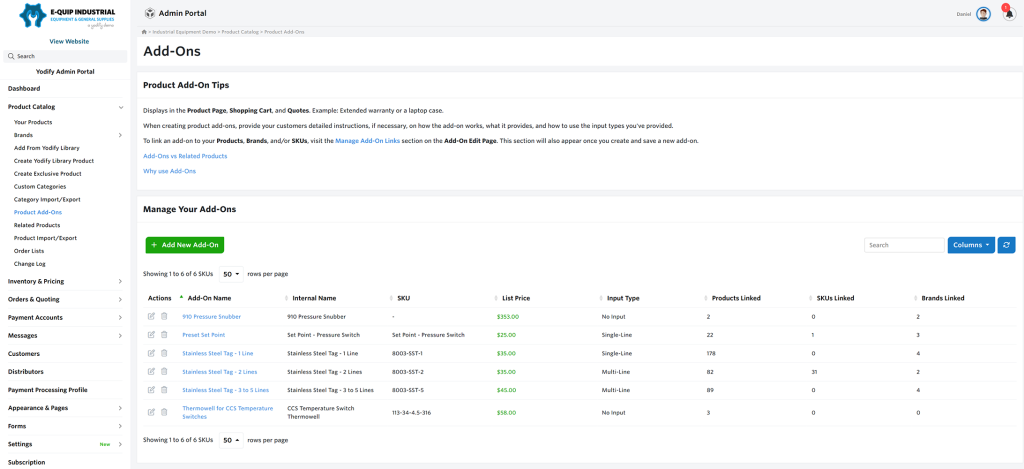Sort table by Add-On Name column
This screenshot has height=469, width=1024.
click(x=209, y=298)
